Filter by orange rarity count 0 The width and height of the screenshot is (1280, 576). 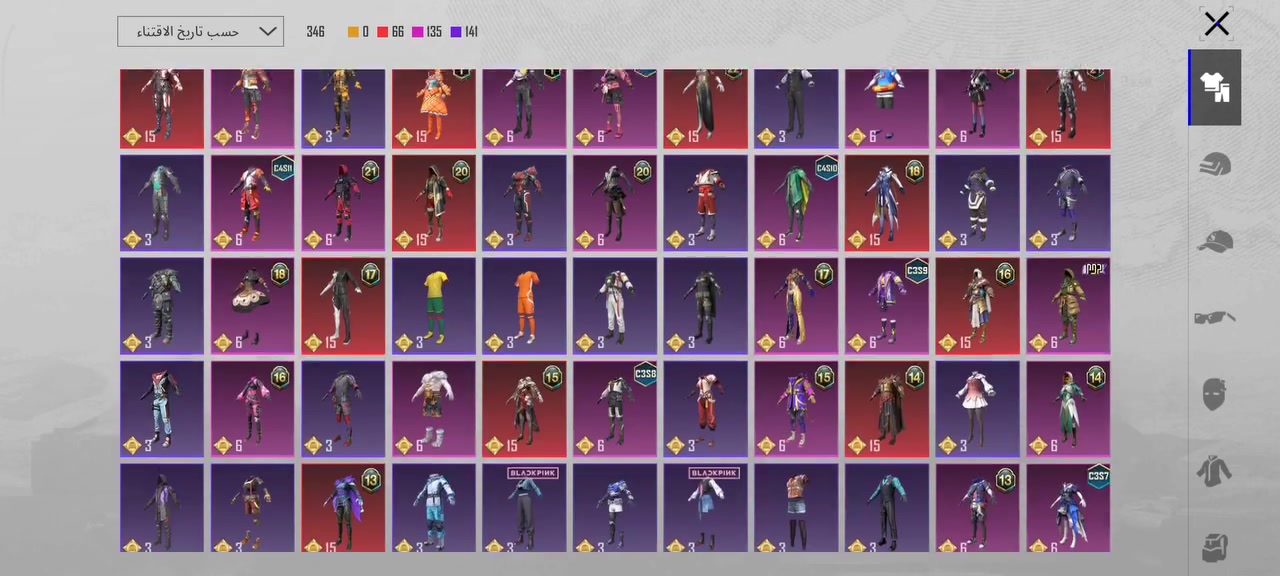tap(358, 32)
